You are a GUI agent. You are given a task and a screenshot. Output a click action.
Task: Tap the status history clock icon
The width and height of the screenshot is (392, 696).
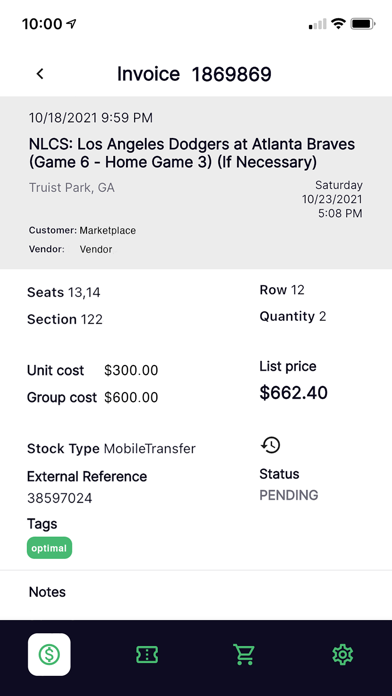pyautogui.click(x=270, y=445)
